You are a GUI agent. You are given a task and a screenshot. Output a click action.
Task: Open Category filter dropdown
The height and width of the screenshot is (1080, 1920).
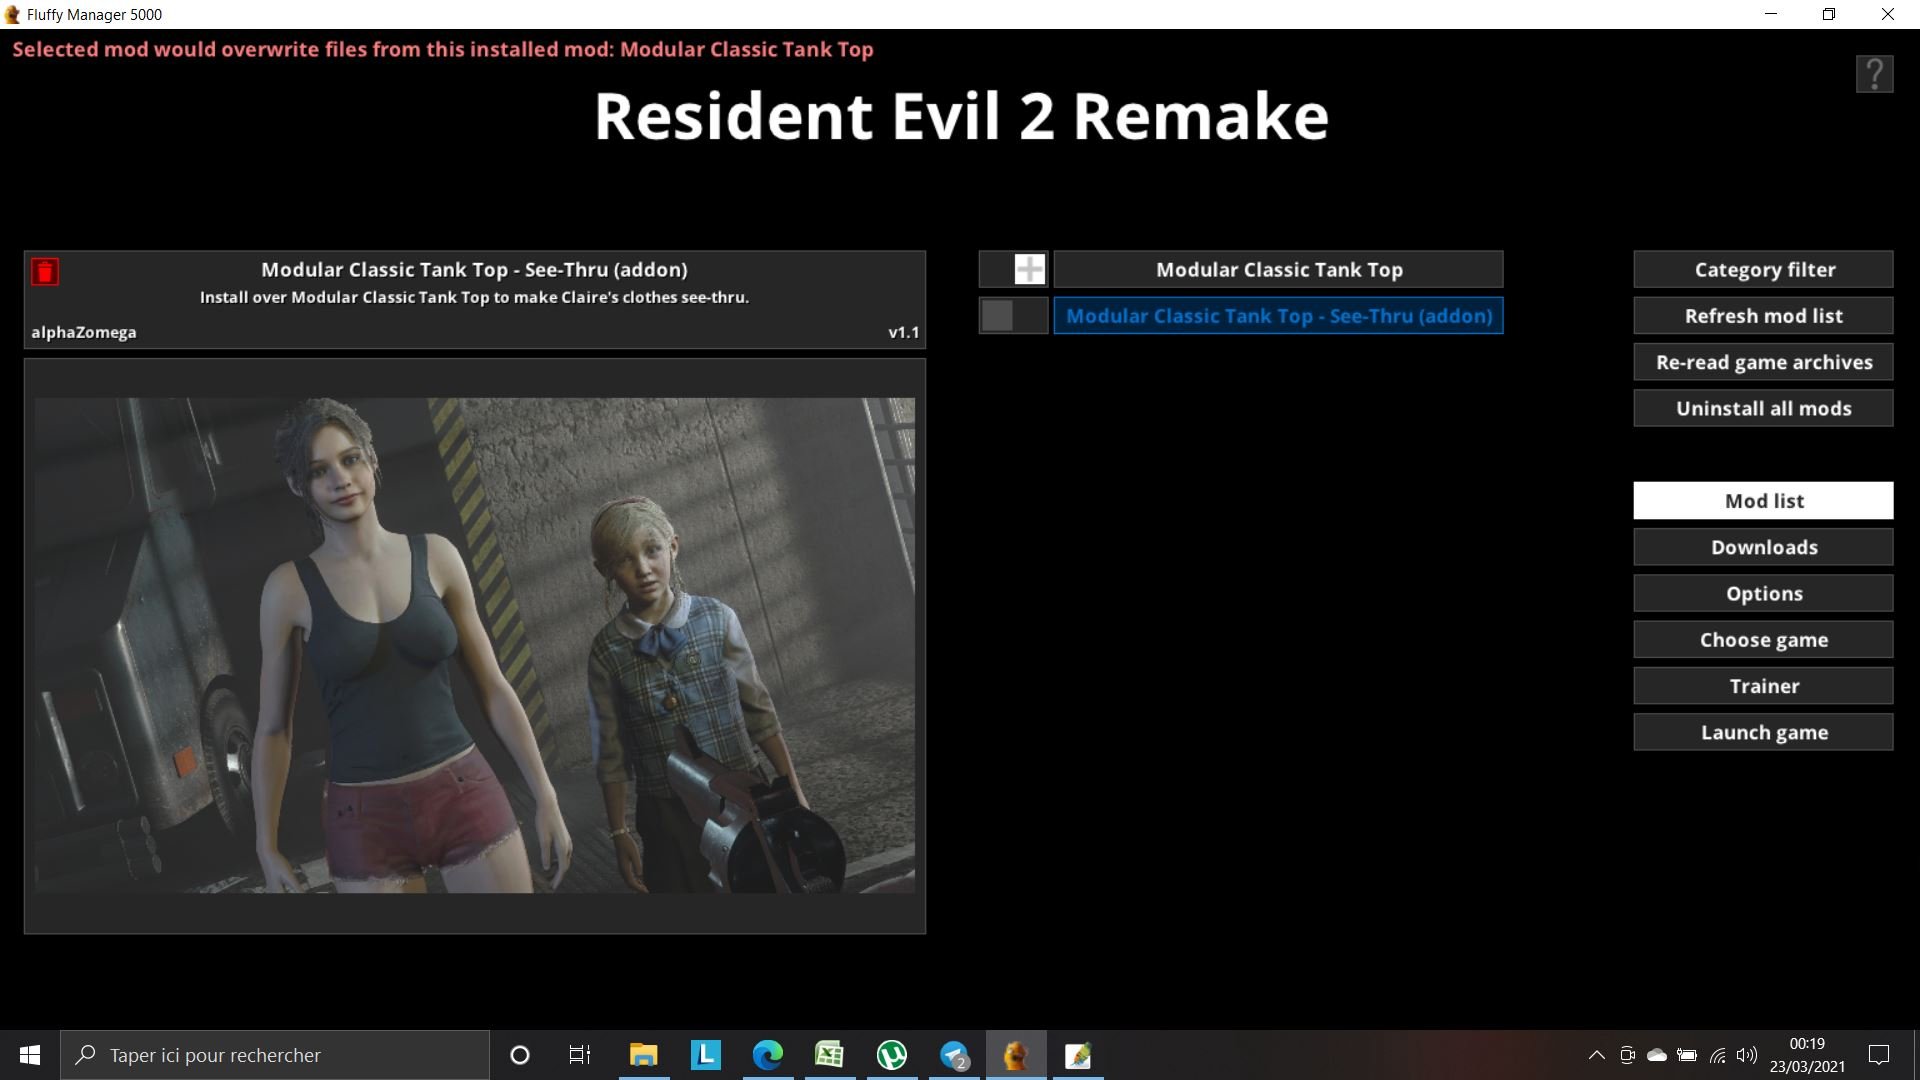coord(1764,269)
